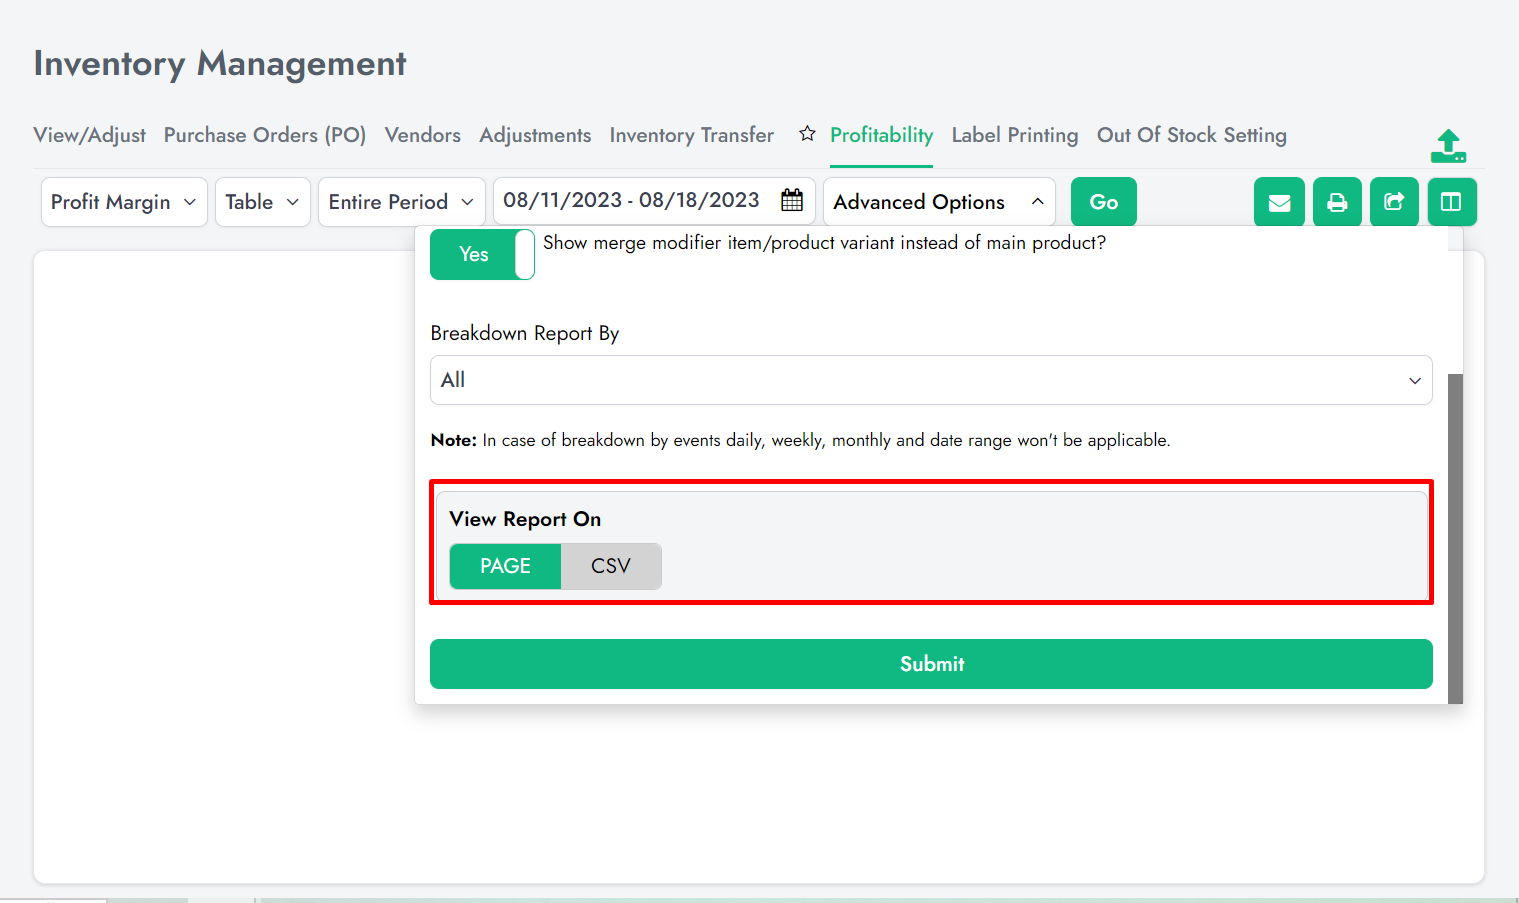Select PAGE for View Report On

point(505,566)
